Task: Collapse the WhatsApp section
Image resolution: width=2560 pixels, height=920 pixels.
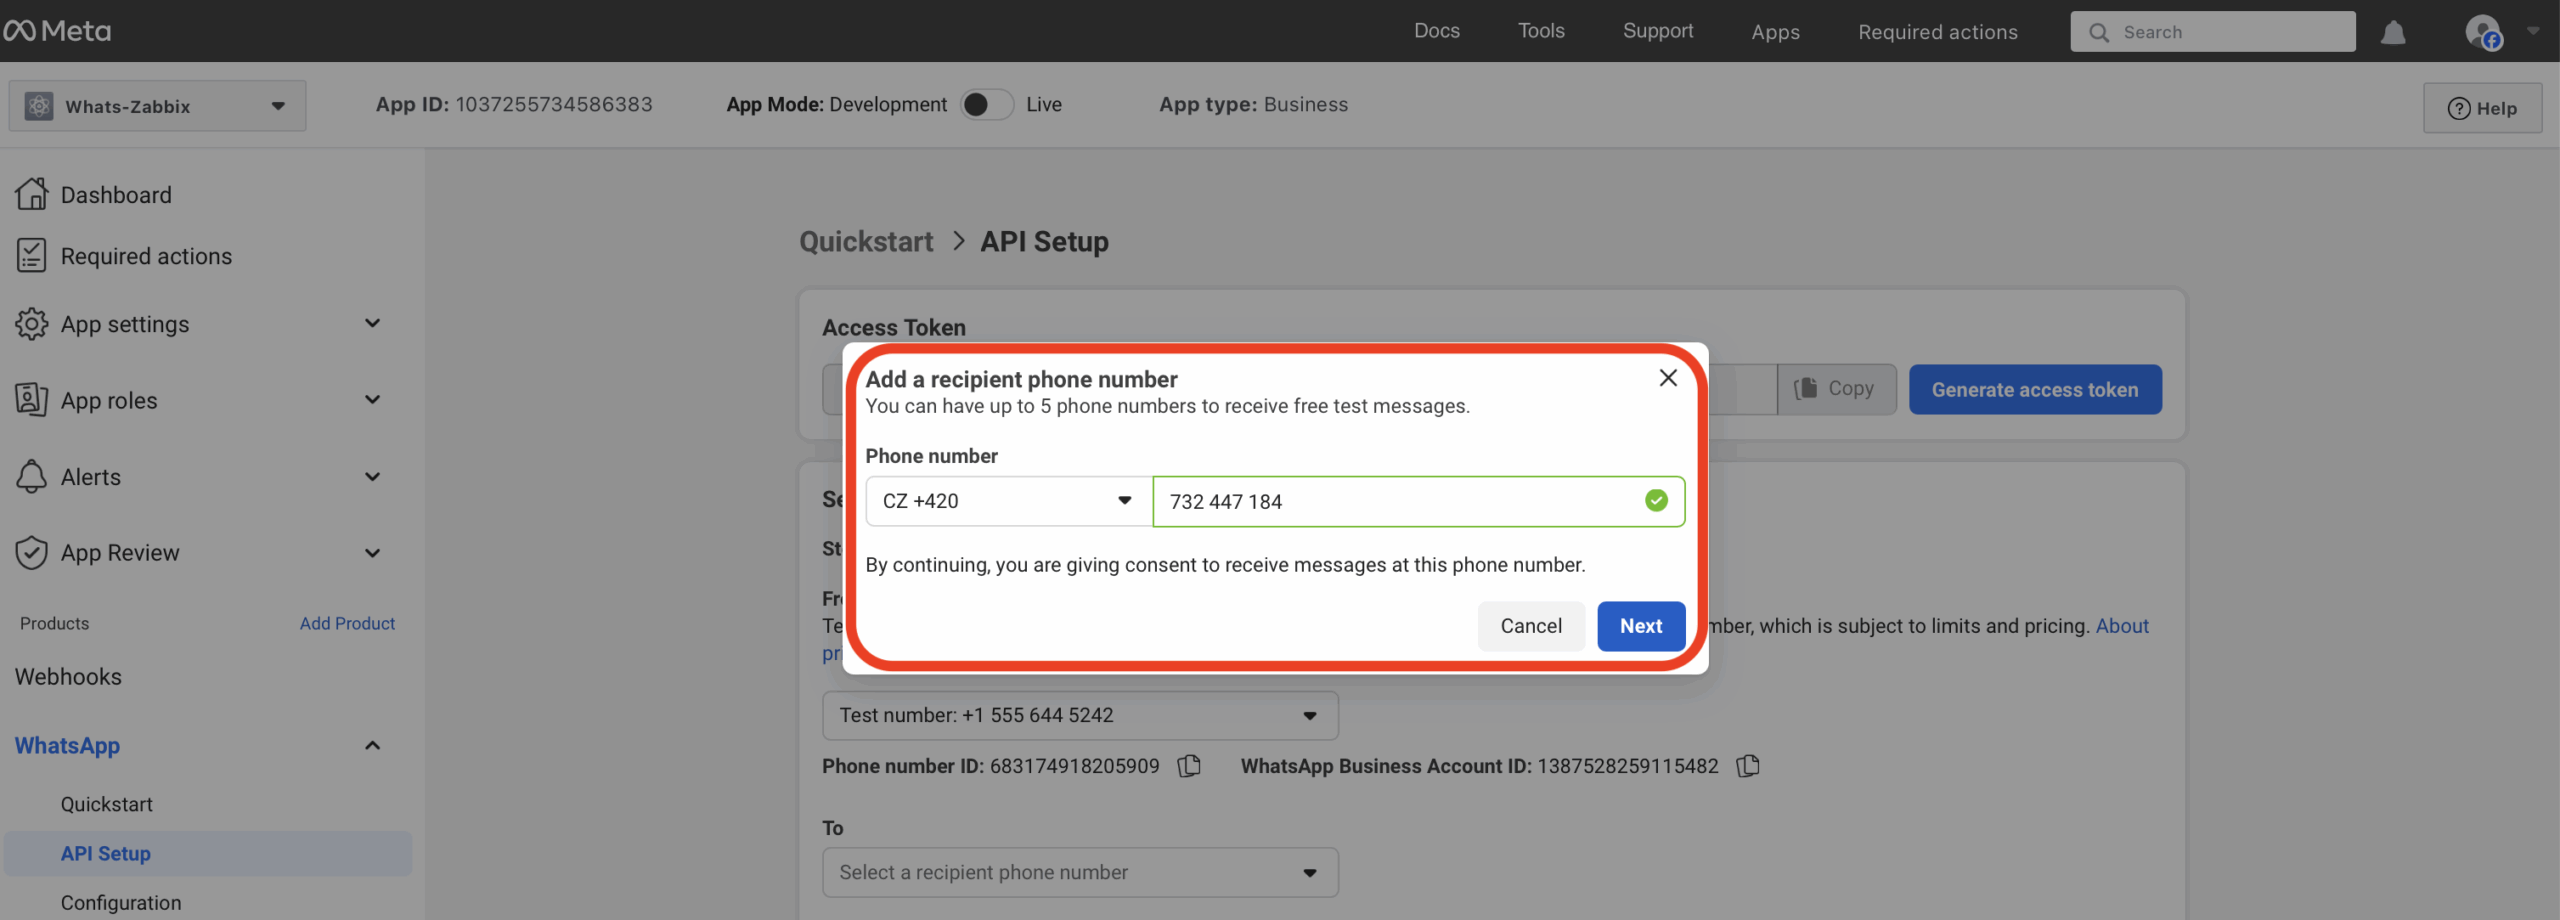Action: click(372, 745)
